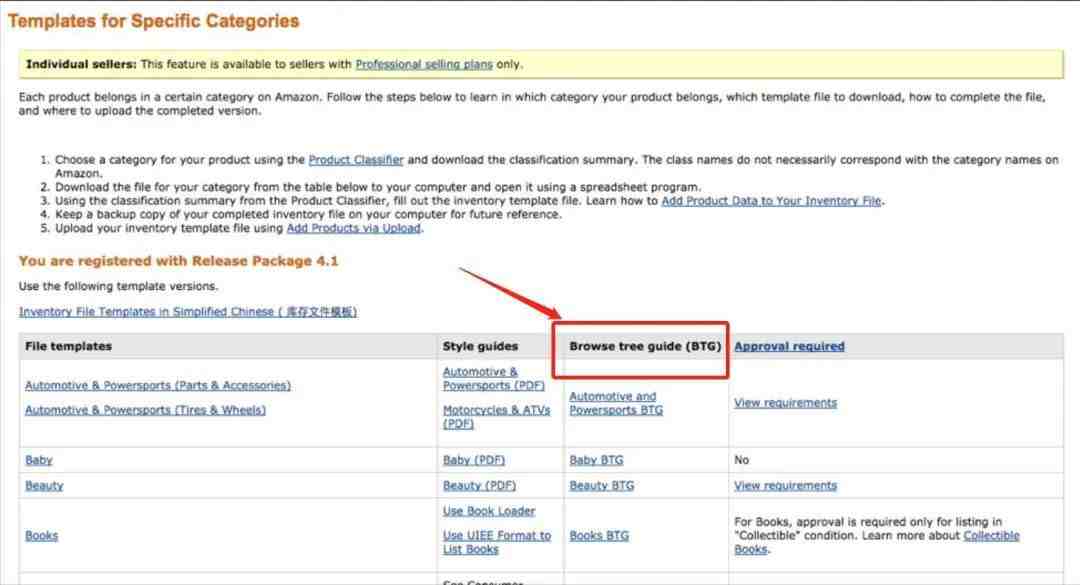The height and width of the screenshot is (585, 1080).
Task: Open the Baby BTG link
Action: pos(596,460)
